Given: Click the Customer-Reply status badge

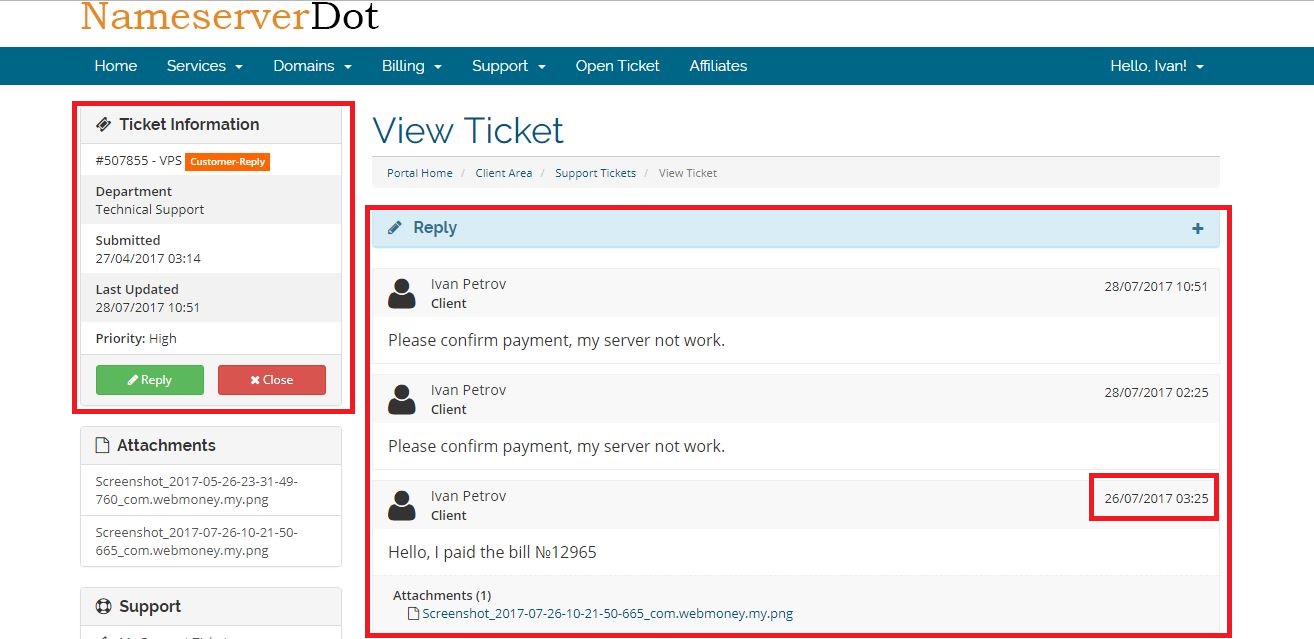Looking at the screenshot, I should [228, 161].
